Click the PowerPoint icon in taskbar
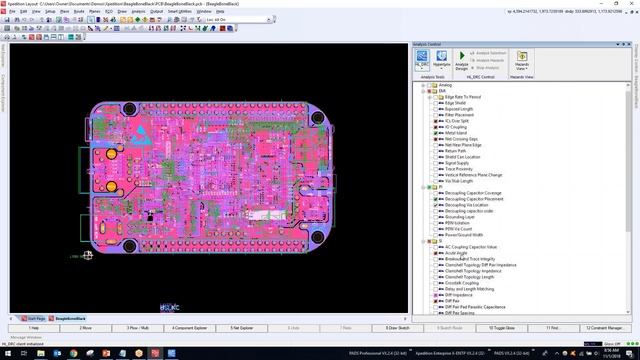Screen dimensions: 640x360 click(106, 353)
